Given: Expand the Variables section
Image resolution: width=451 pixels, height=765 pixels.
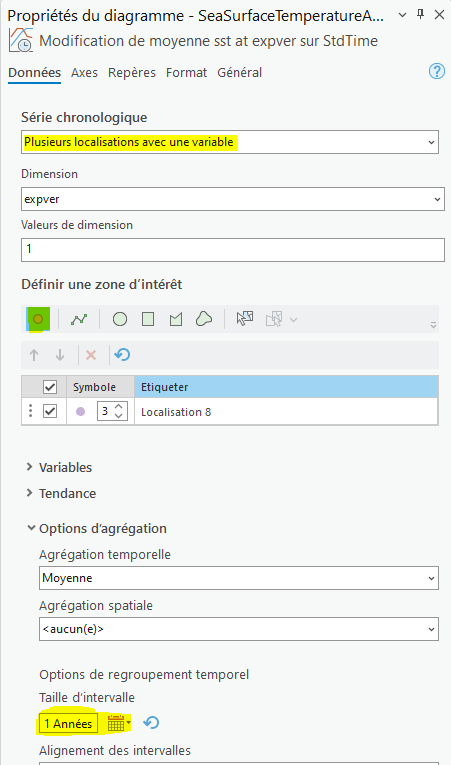Looking at the screenshot, I should tap(31, 467).
